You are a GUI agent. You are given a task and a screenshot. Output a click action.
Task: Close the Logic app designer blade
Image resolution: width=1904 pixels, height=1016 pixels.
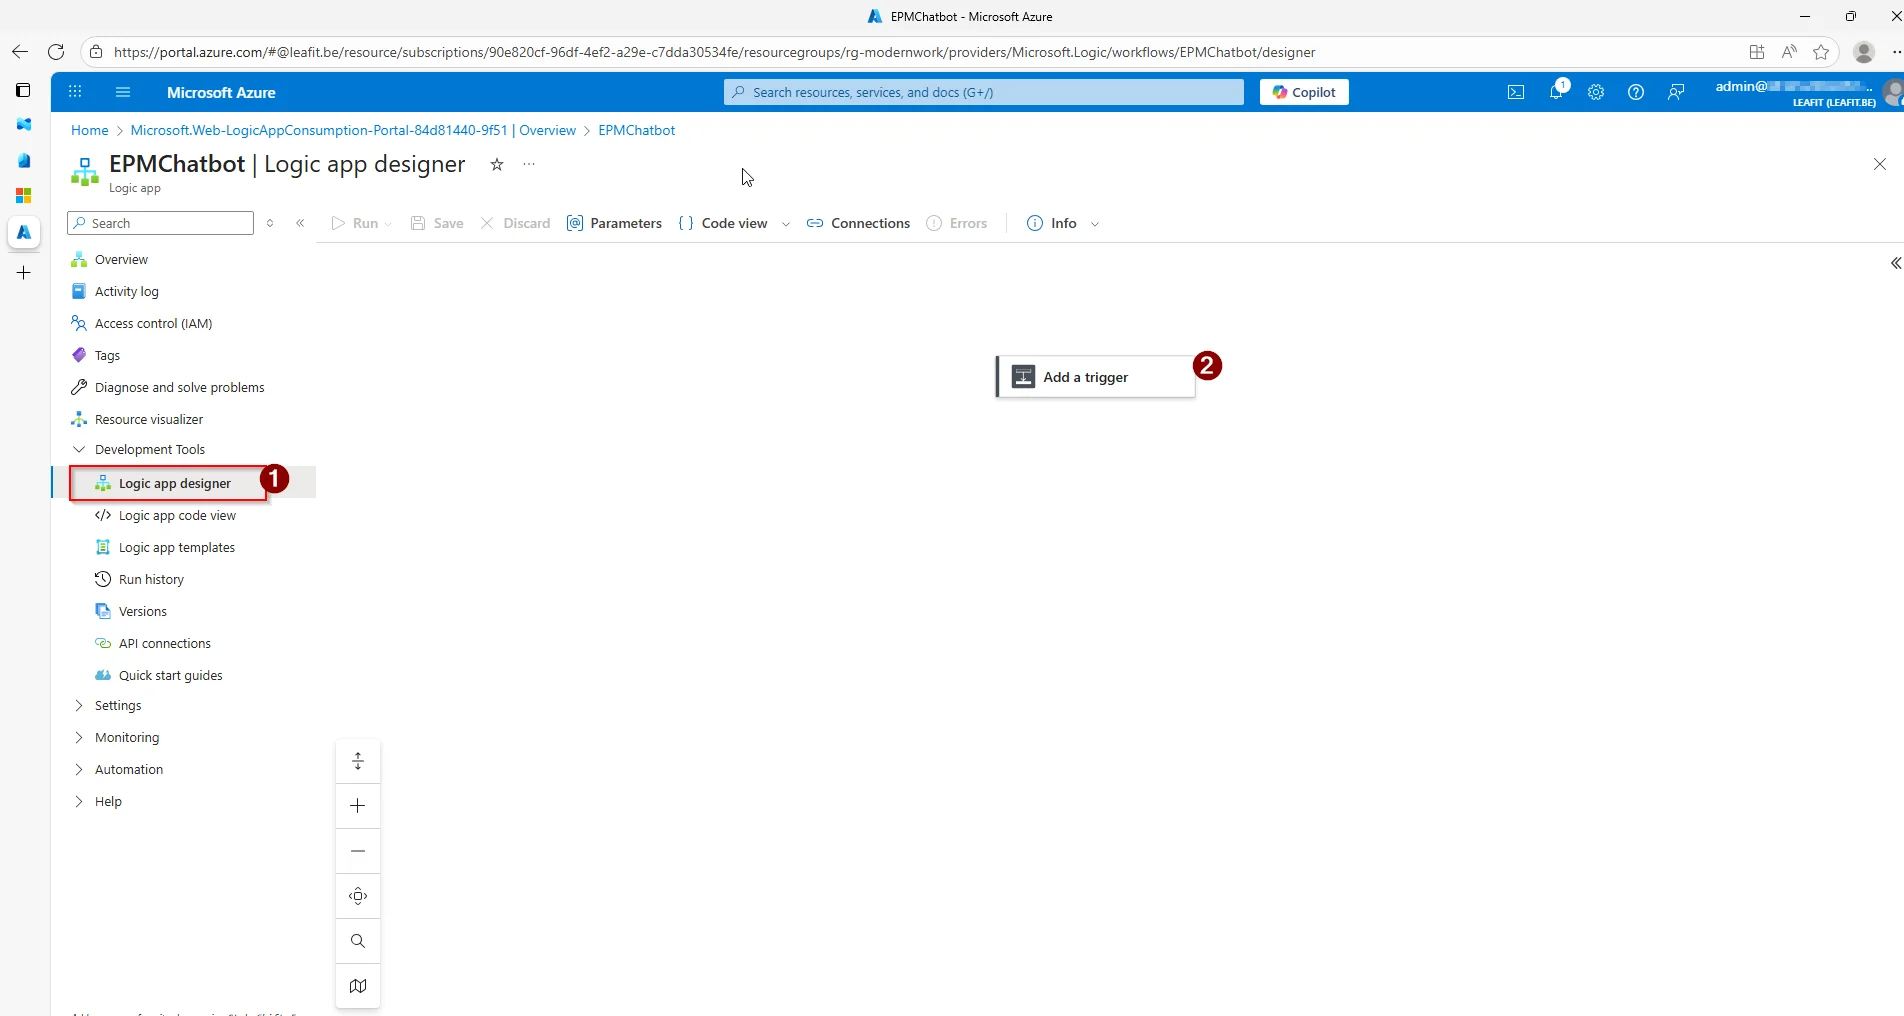point(1880,164)
